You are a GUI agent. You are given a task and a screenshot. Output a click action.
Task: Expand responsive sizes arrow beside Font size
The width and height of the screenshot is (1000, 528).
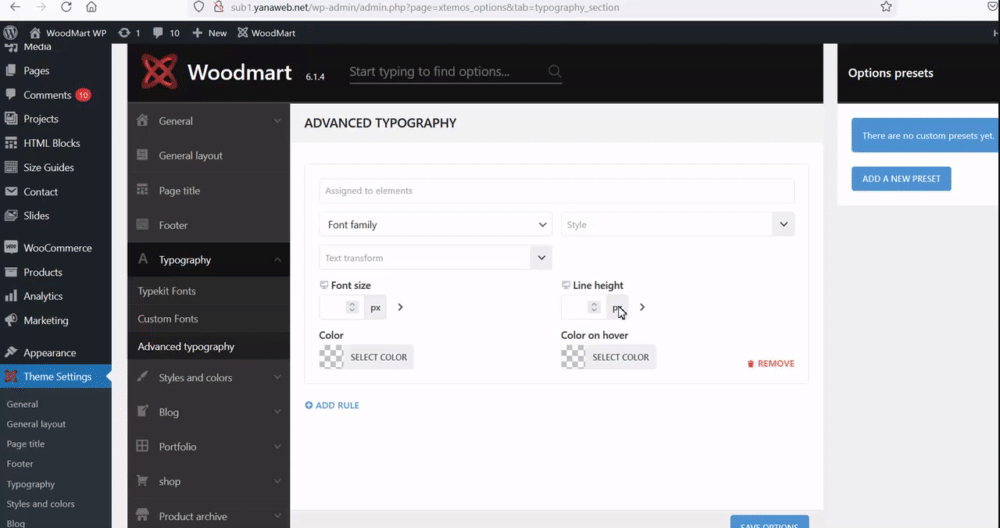401,307
